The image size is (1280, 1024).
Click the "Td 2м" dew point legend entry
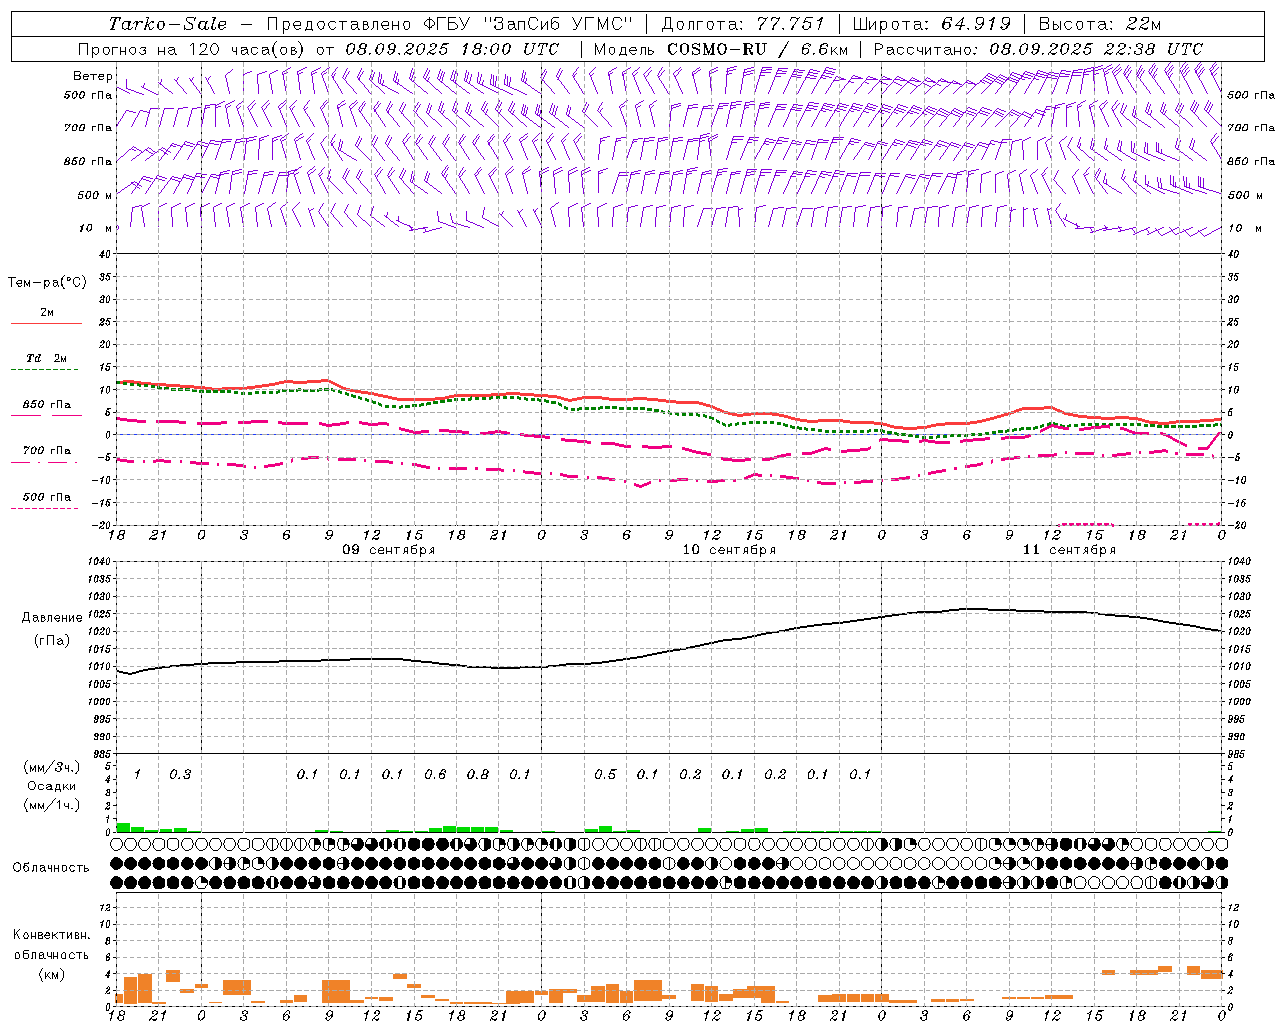(46, 358)
